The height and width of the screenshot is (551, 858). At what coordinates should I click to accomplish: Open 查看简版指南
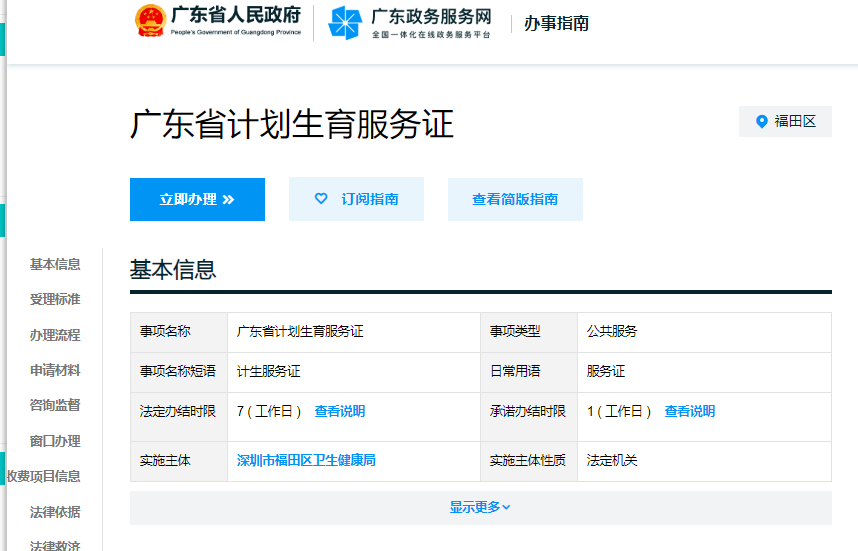point(515,199)
